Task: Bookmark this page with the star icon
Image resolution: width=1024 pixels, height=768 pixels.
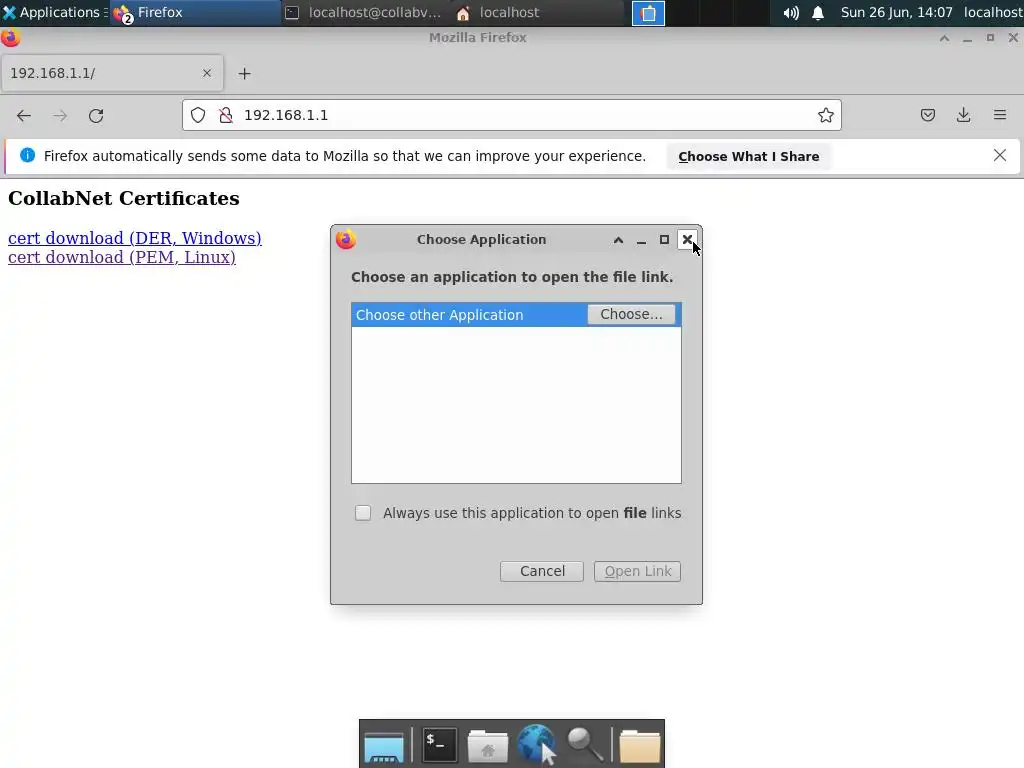Action: click(825, 116)
